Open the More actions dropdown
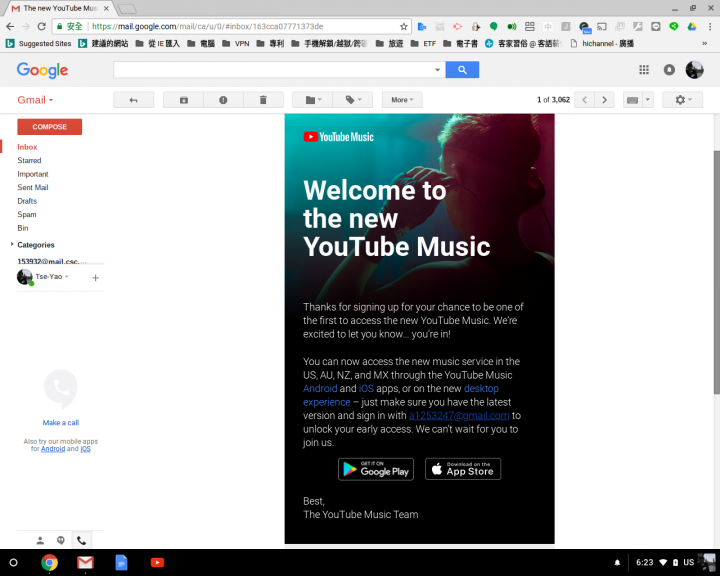The image size is (720, 576). tap(402, 100)
